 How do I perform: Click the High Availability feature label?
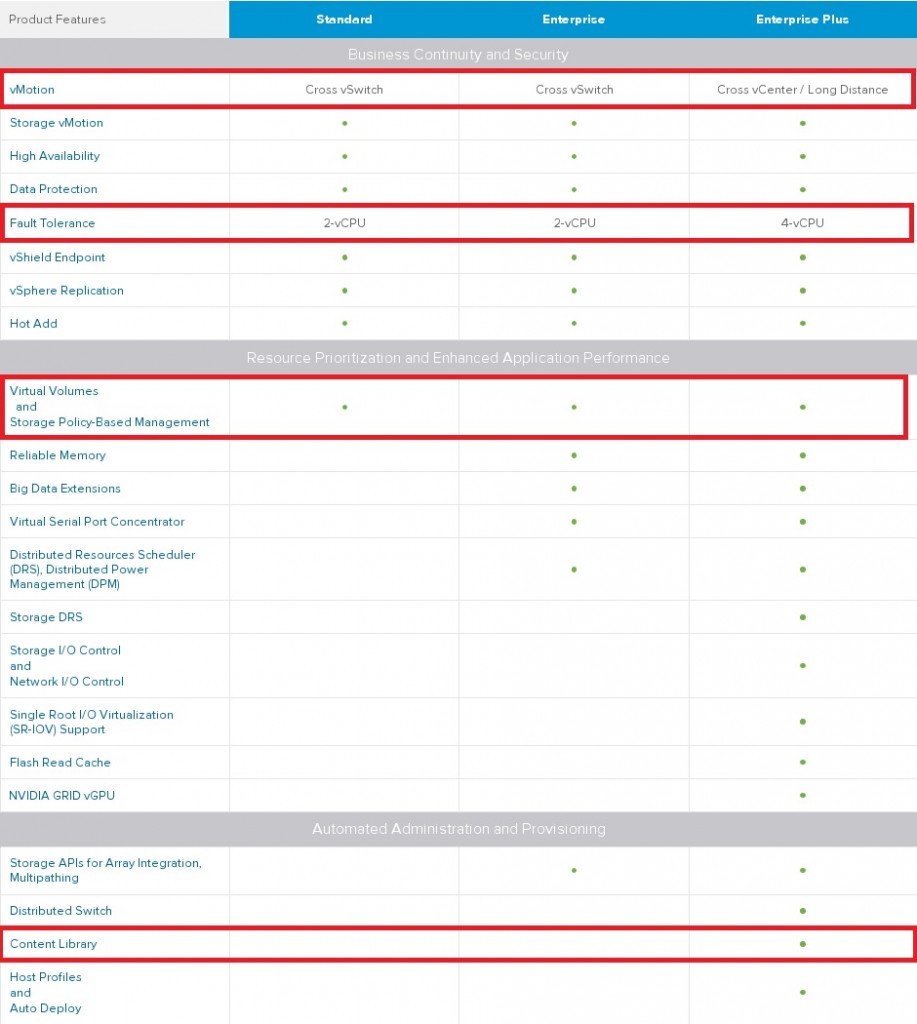pos(54,156)
